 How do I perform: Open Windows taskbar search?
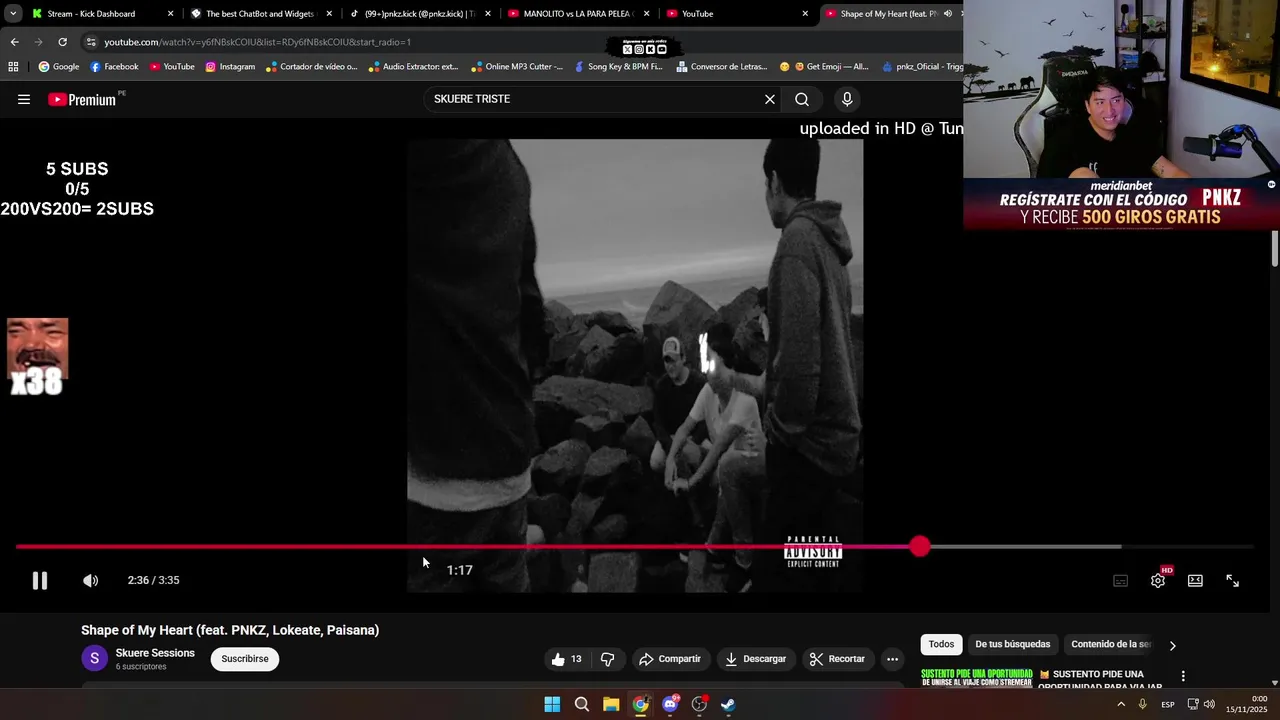click(x=582, y=705)
